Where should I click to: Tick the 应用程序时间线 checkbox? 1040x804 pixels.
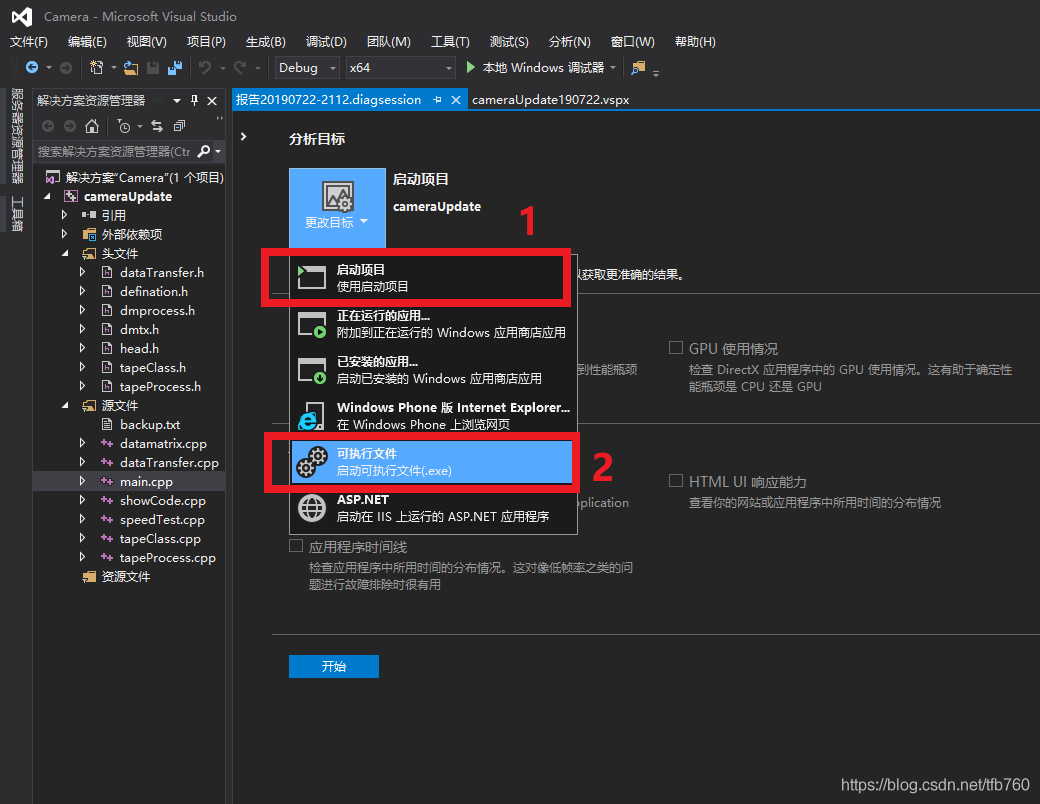pos(296,546)
